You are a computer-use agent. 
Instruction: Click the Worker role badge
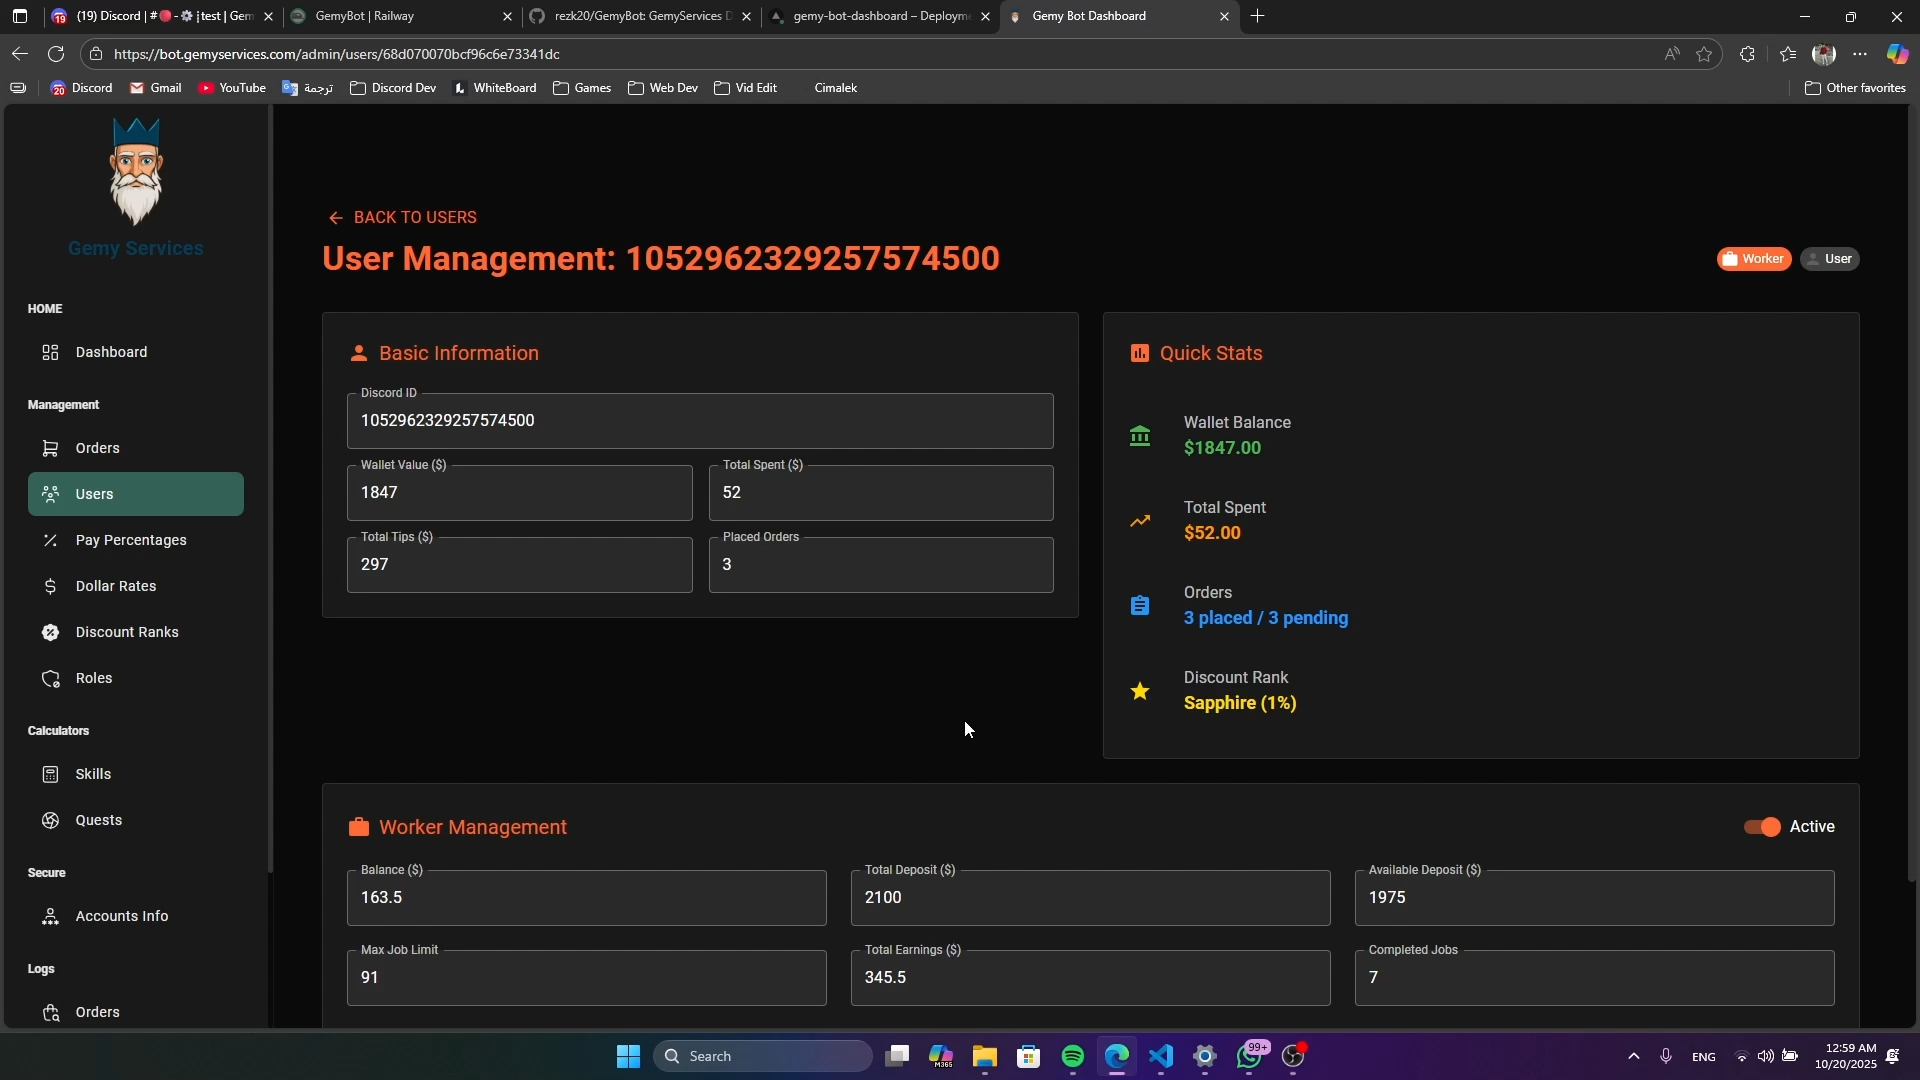pyautogui.click(x=1753, y=259)
